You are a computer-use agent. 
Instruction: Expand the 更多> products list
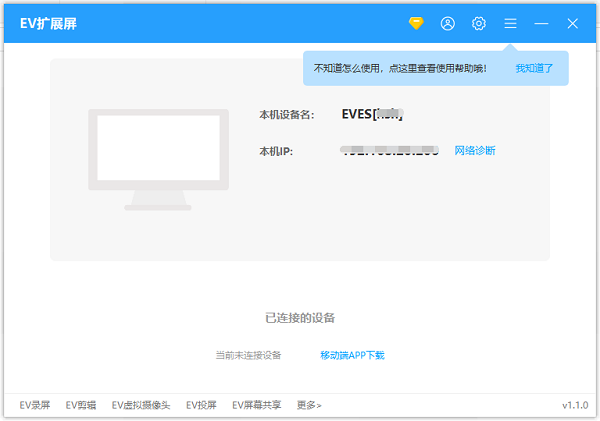click(309, 405)
